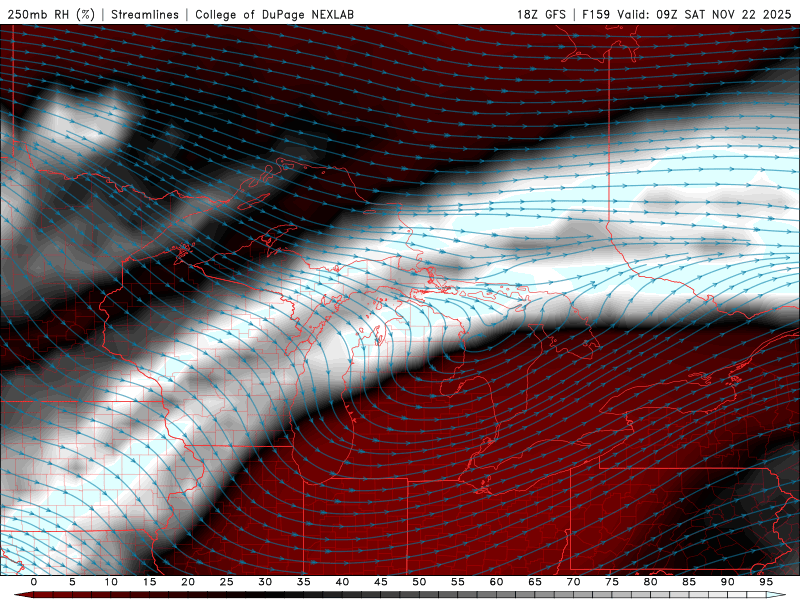Screen dimensions: 800x600
Task: Click the '60' colorbar scale label
Action: pos(496,582)
